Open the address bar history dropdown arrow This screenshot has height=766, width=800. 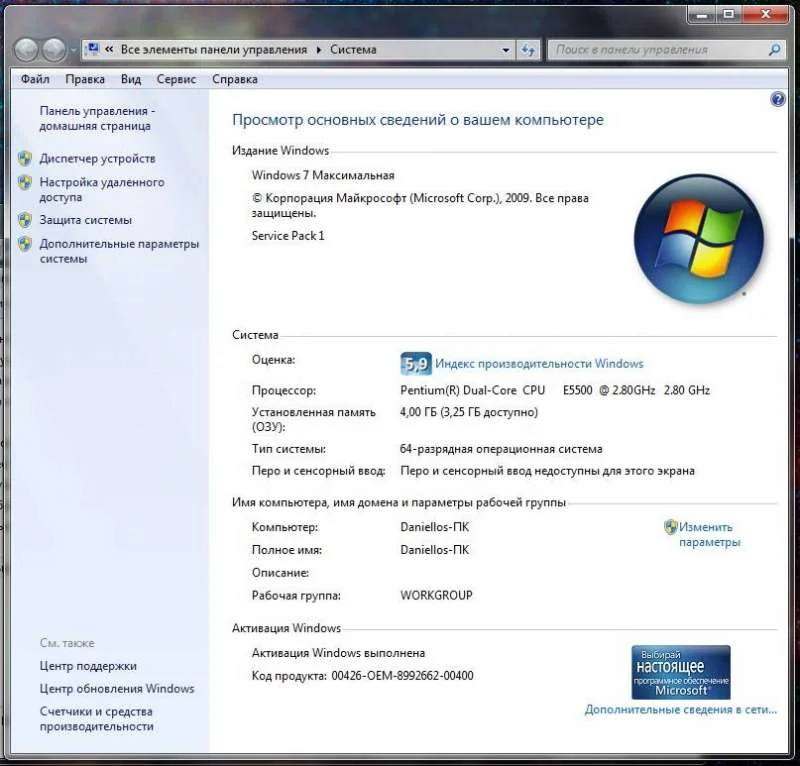pyautogui.click(x=506, y=50)
